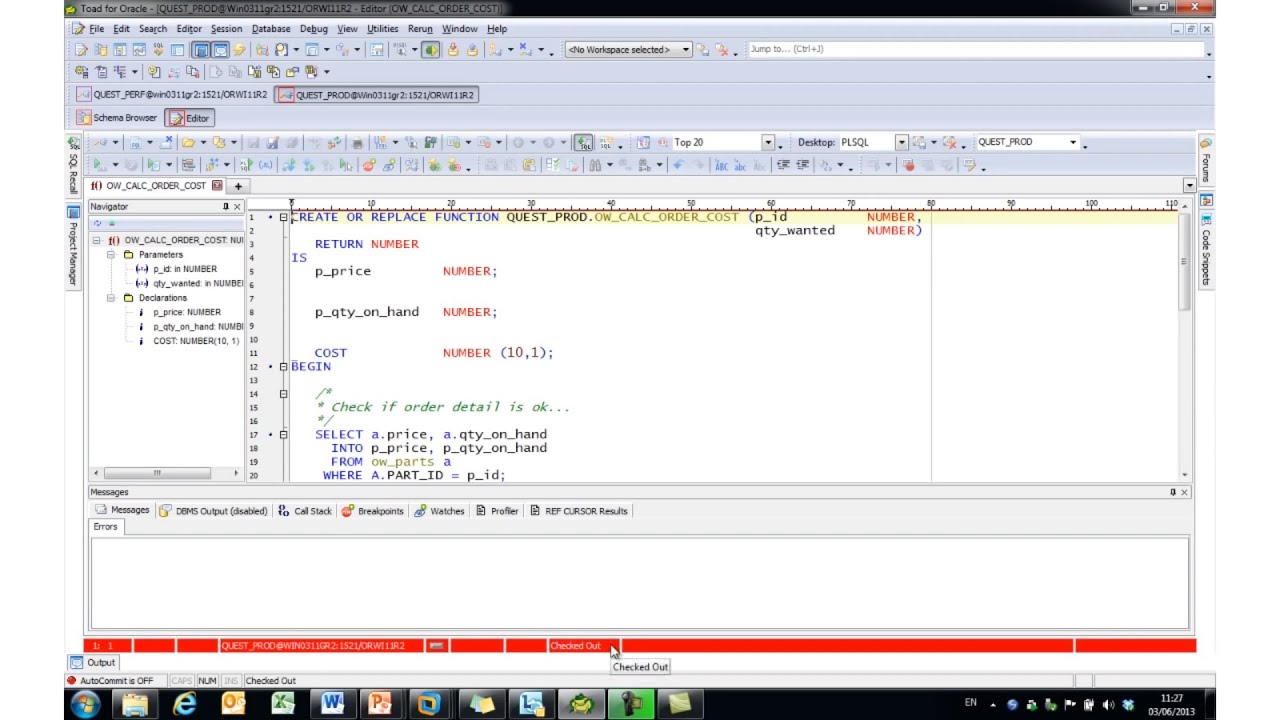Close the OW_CALC_ORDER_COST editor tab
Viewport: 1280px width, 720px height.
click(217, 186)
